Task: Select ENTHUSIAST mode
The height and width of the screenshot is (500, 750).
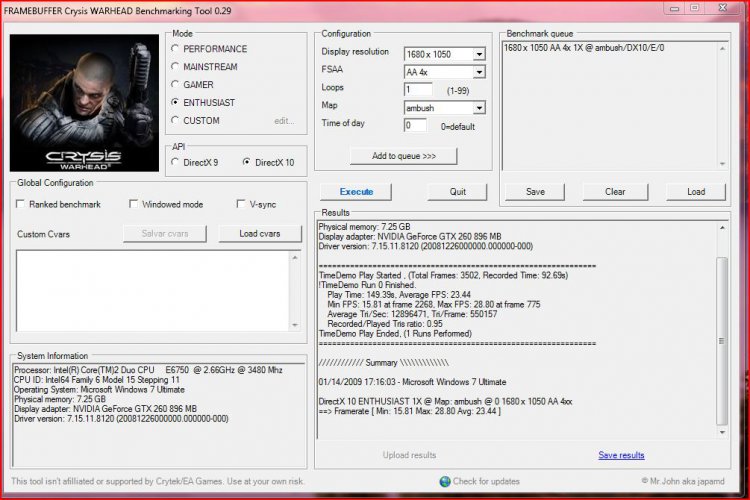Action: (x=175, y=102)
